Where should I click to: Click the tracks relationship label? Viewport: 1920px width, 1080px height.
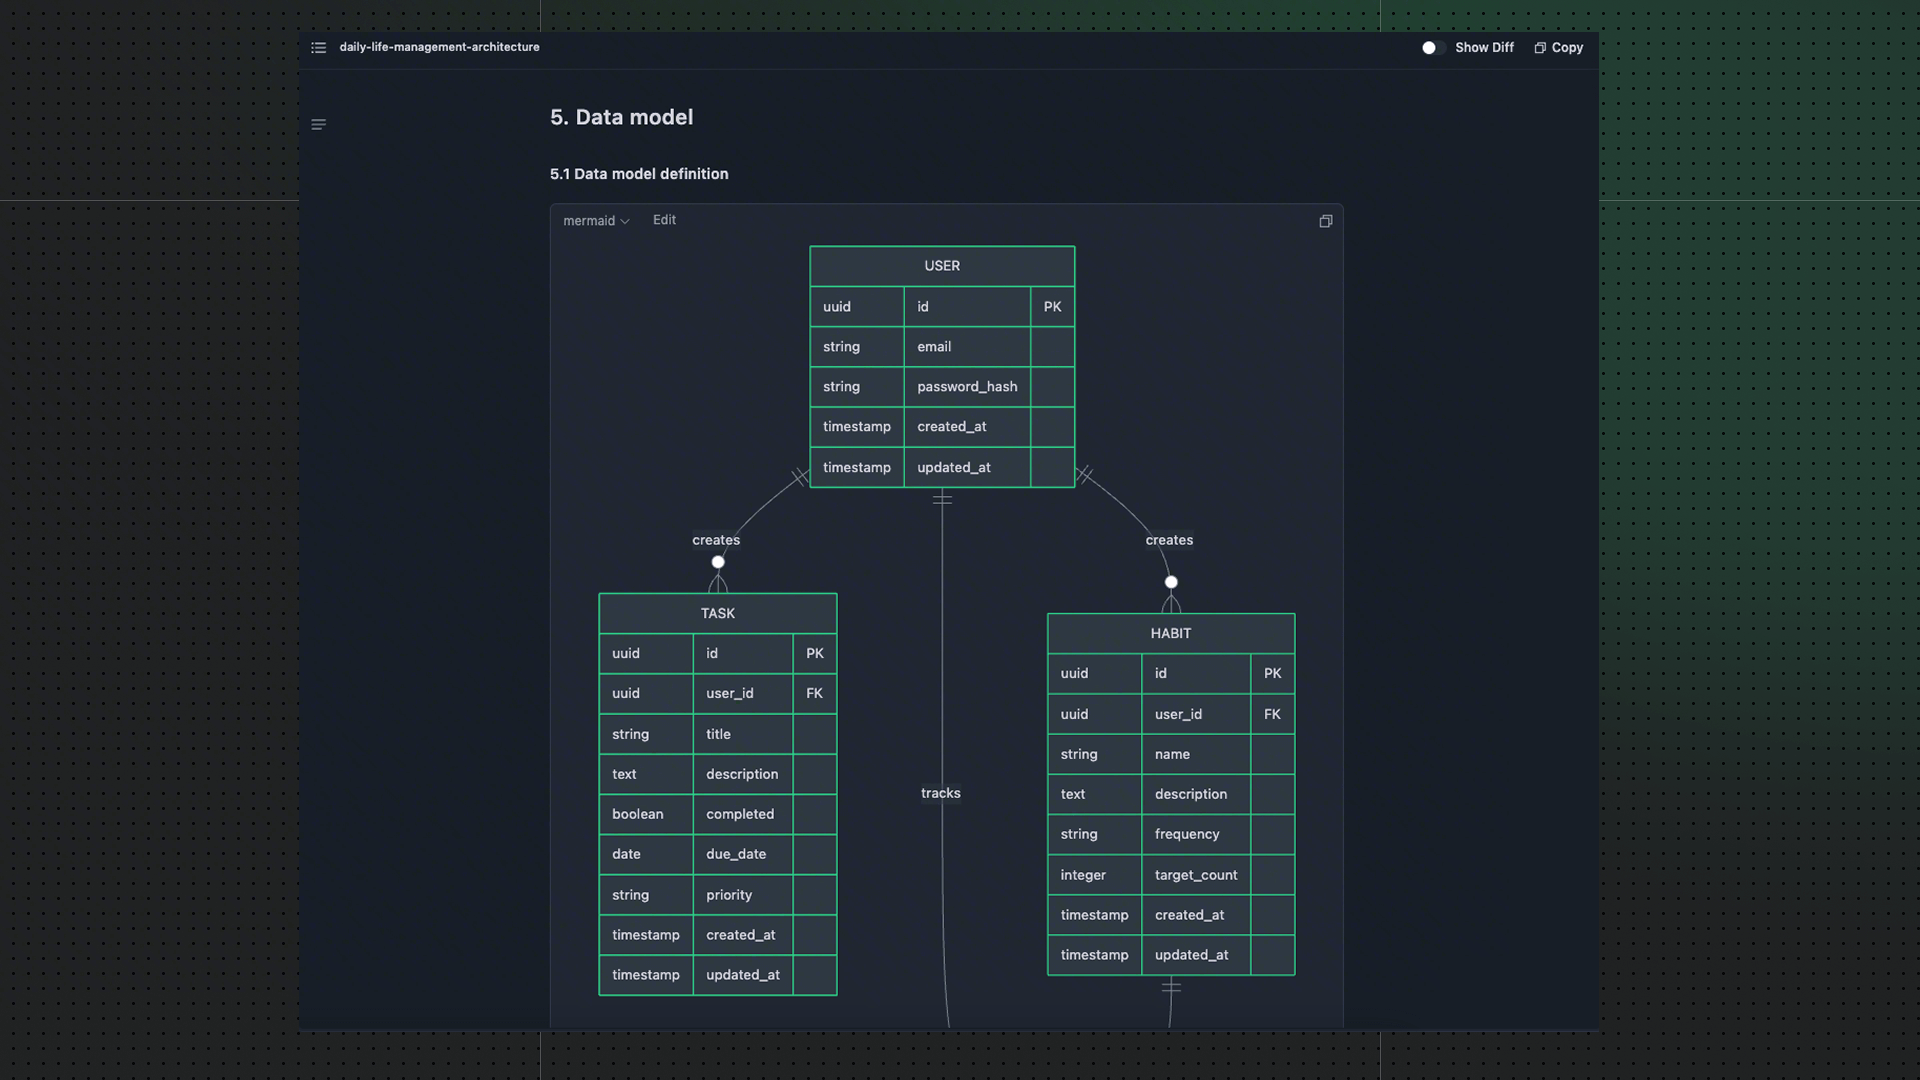tap(940, 793)
